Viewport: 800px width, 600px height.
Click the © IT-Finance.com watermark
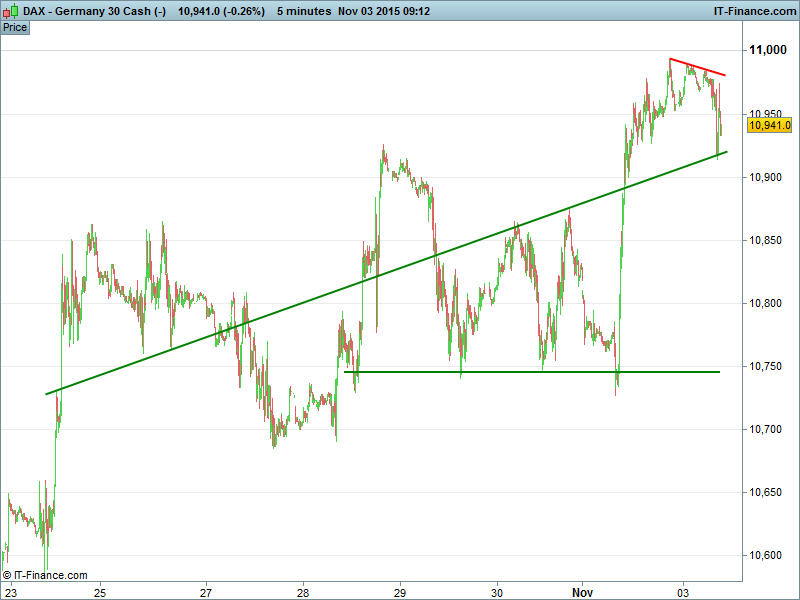click(46, 575)
